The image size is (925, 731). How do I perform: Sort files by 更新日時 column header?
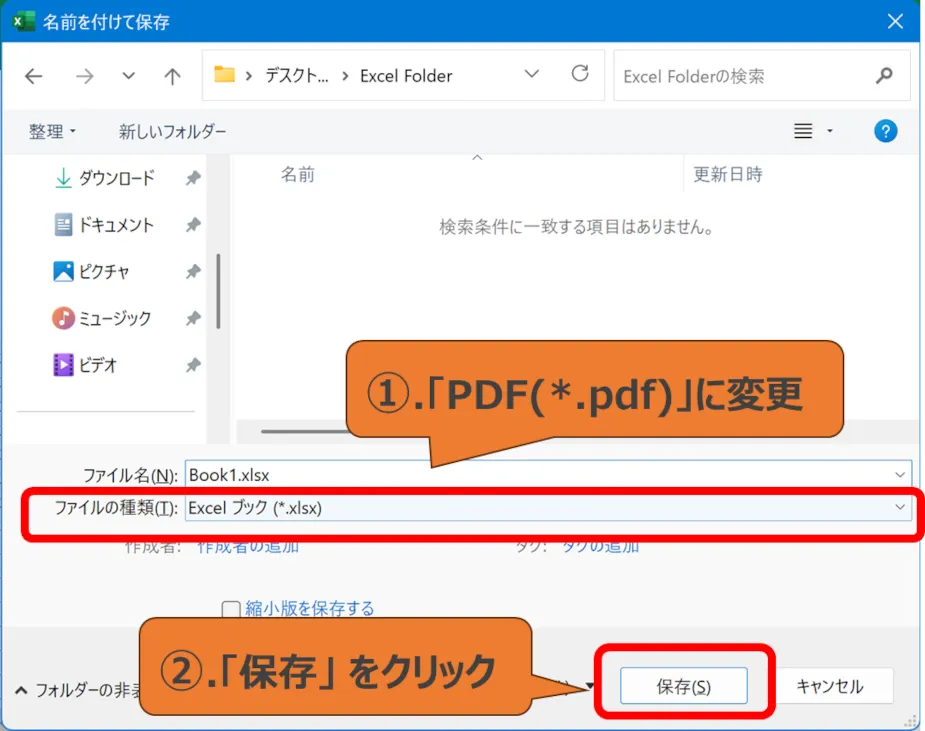728,174
